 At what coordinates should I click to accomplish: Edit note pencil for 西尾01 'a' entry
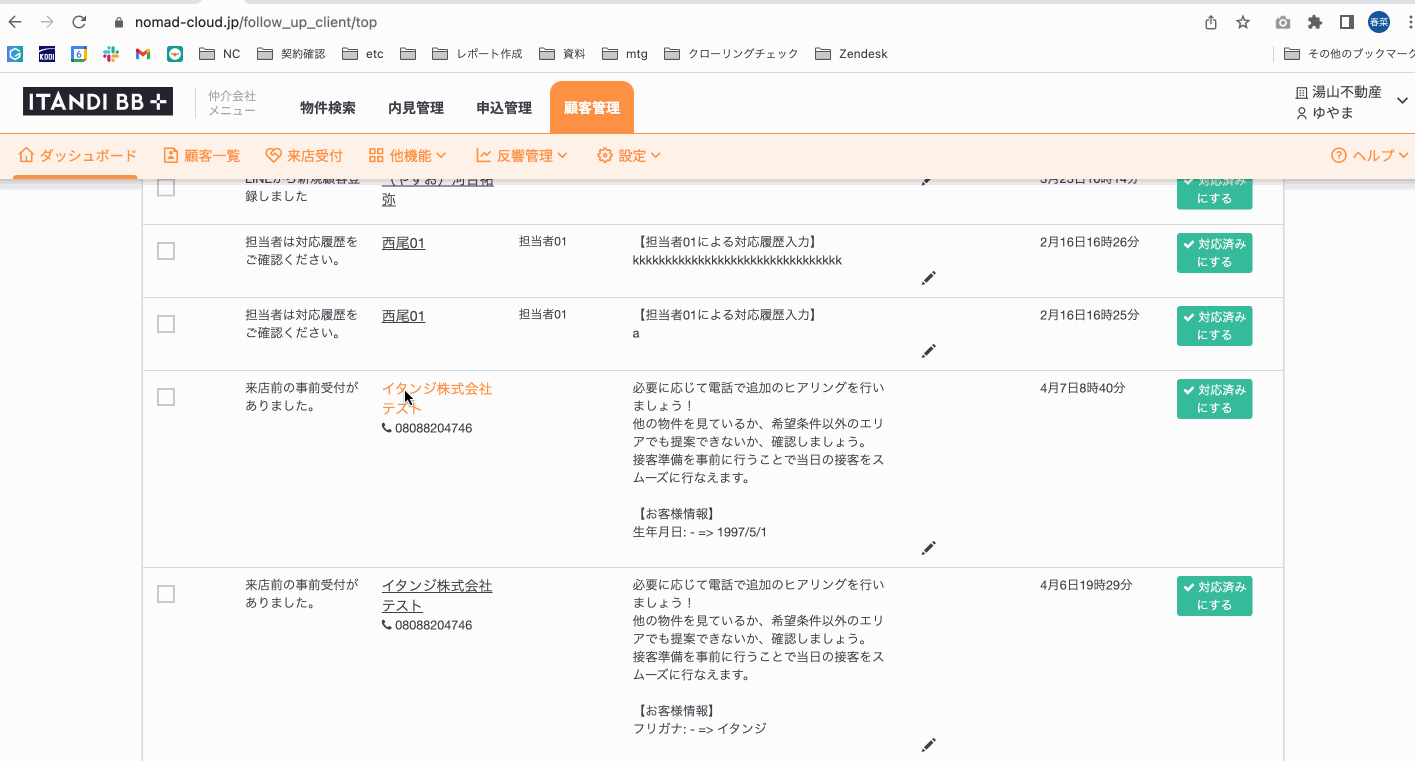point(929,351)
